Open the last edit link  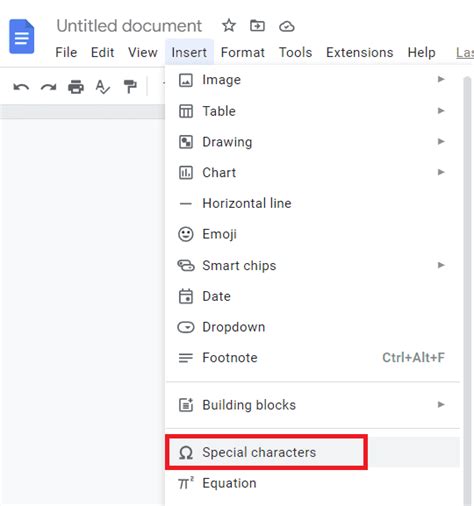(465, 53)
